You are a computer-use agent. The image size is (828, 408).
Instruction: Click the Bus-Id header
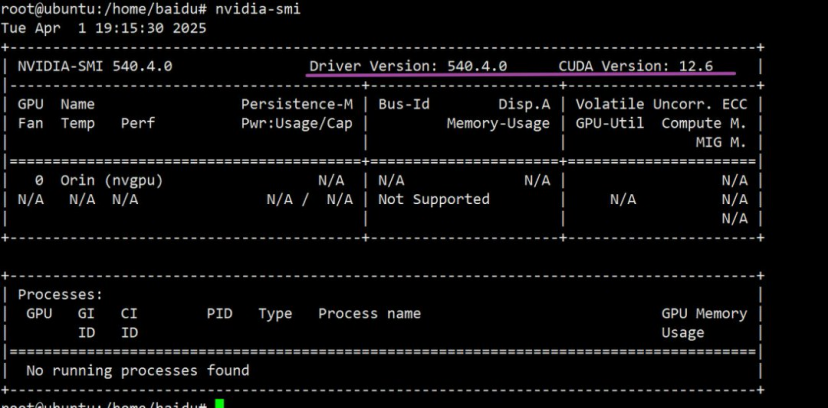coord(404,105)
